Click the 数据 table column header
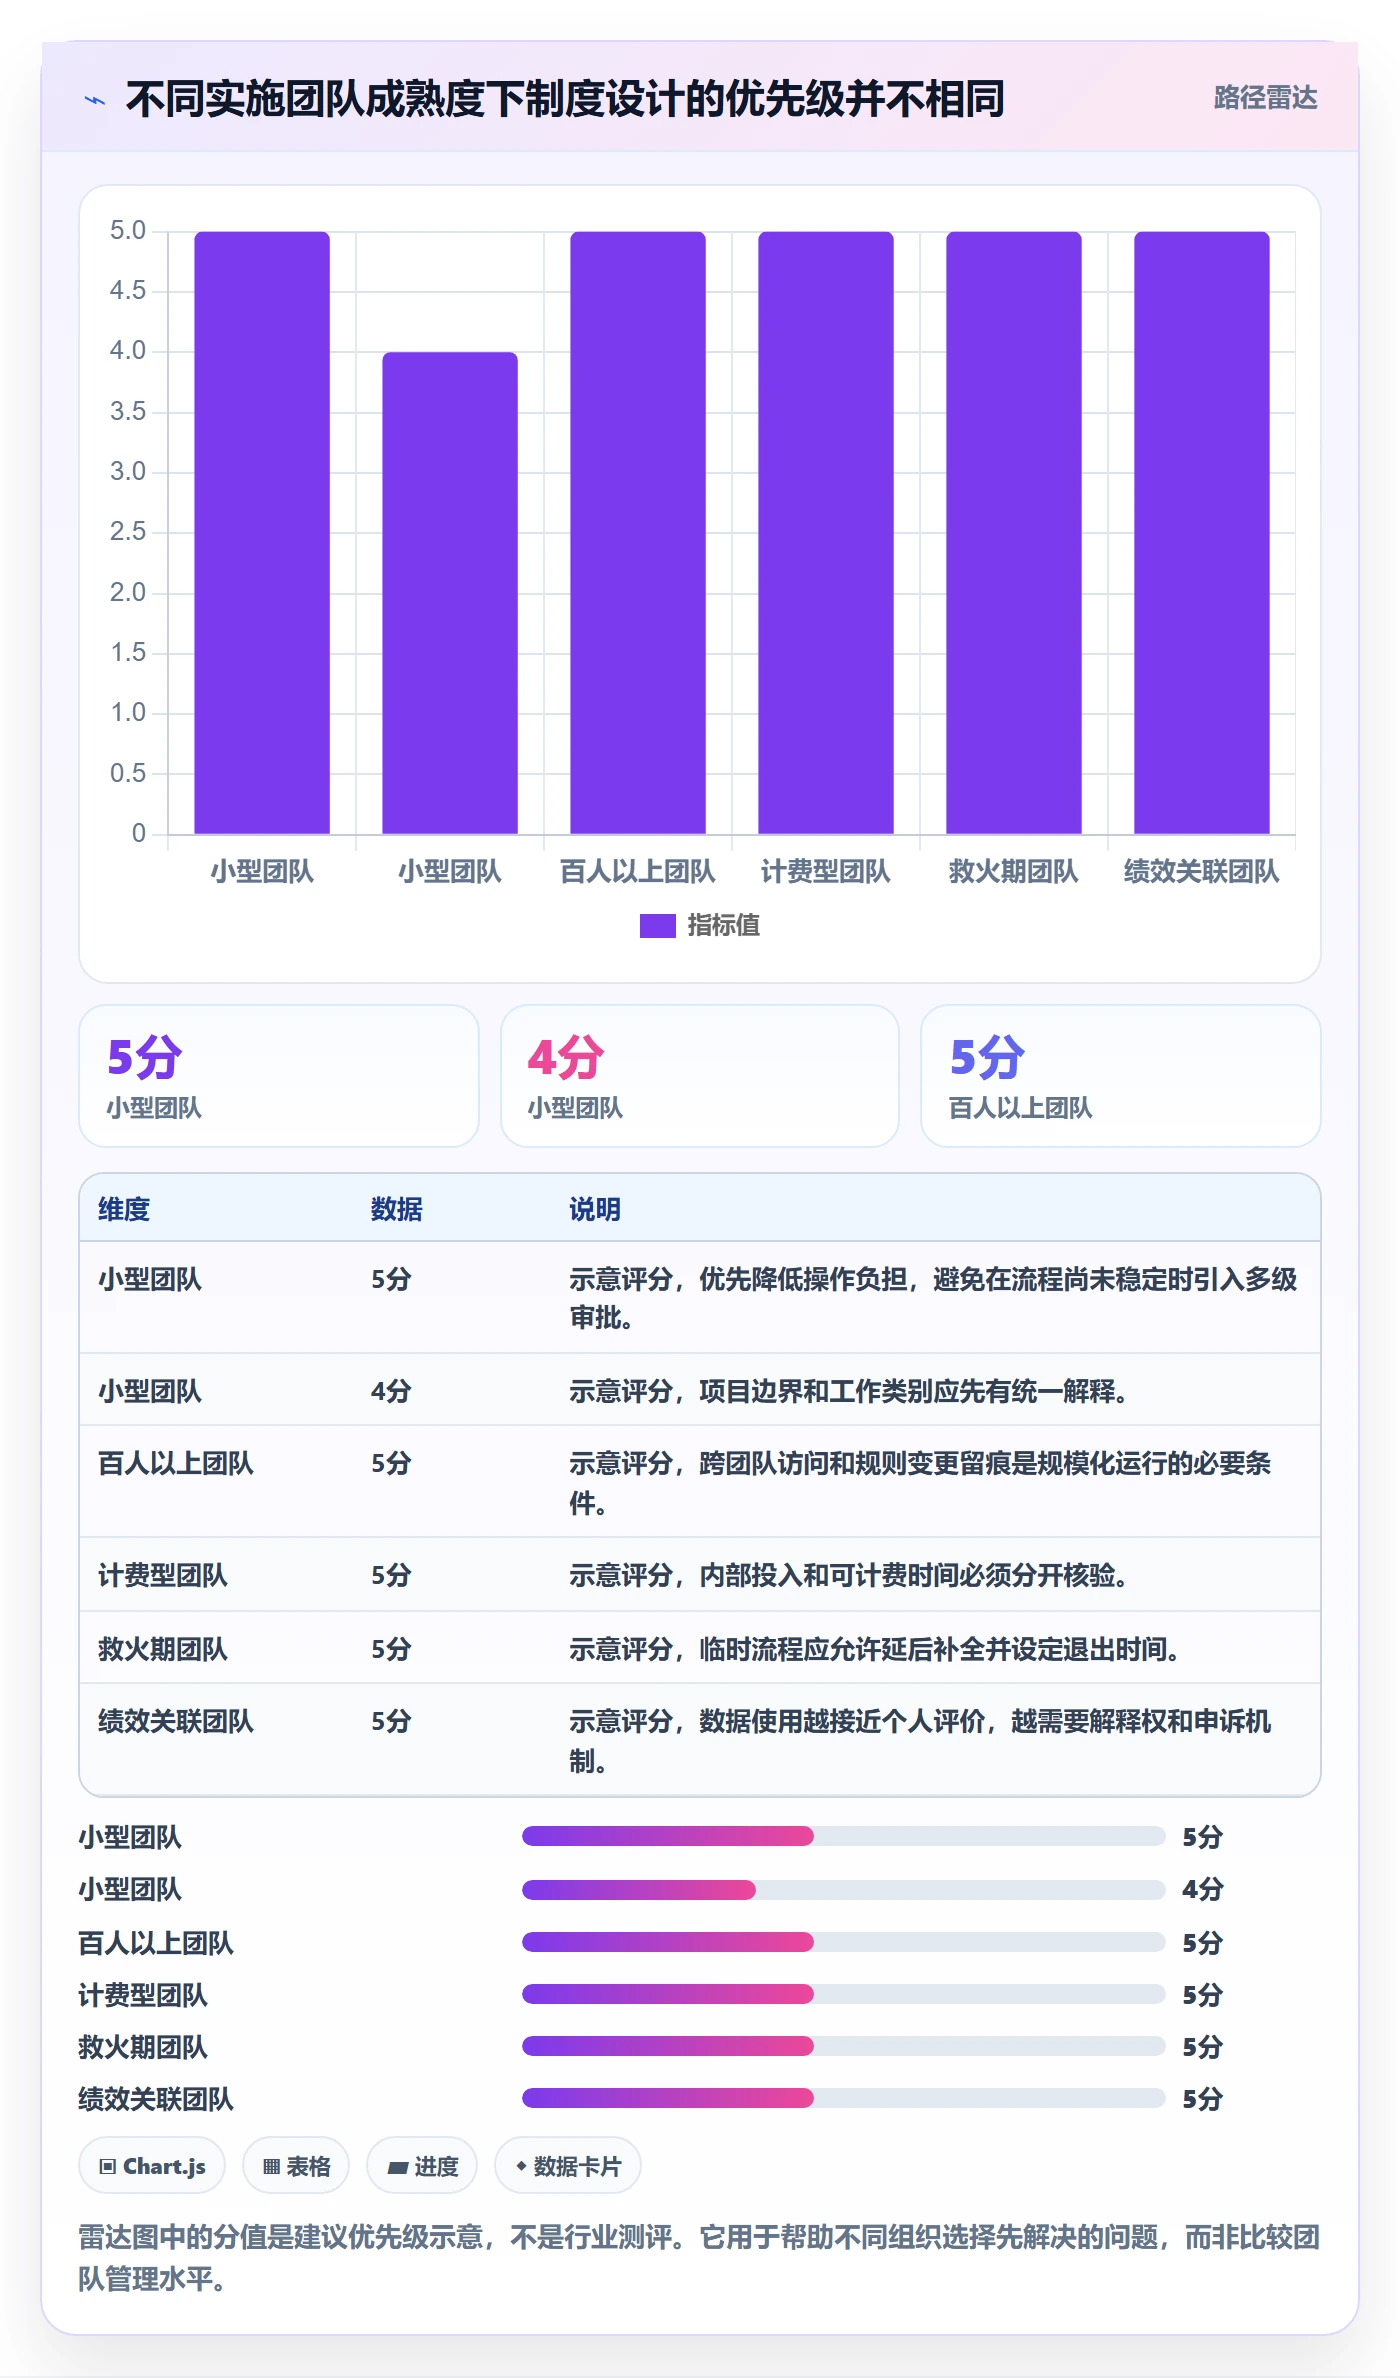 click(x=396, y=1209)
